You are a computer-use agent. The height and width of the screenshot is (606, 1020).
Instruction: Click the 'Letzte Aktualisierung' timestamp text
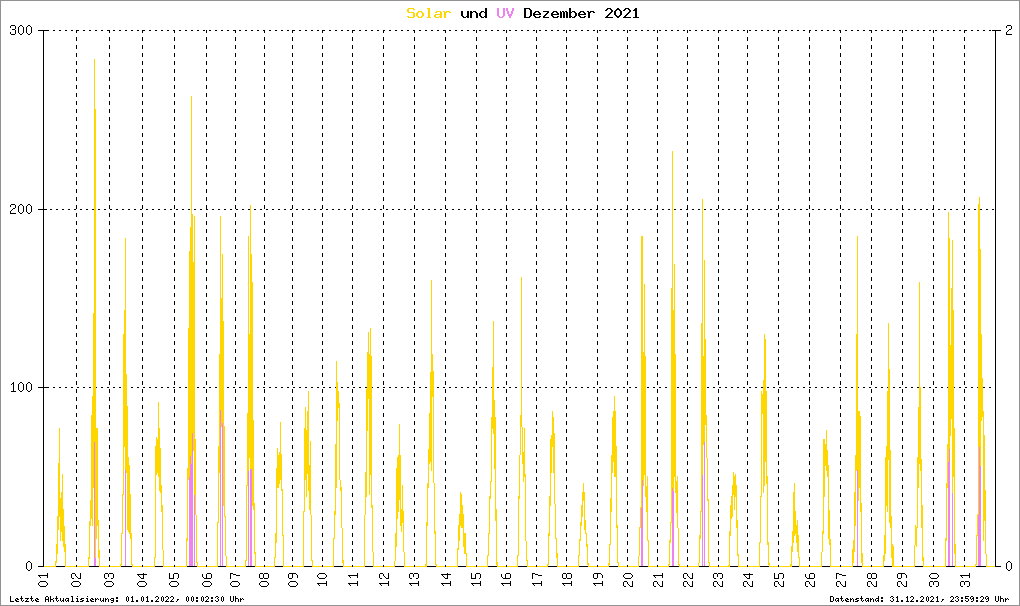click(x=126, y=599)
